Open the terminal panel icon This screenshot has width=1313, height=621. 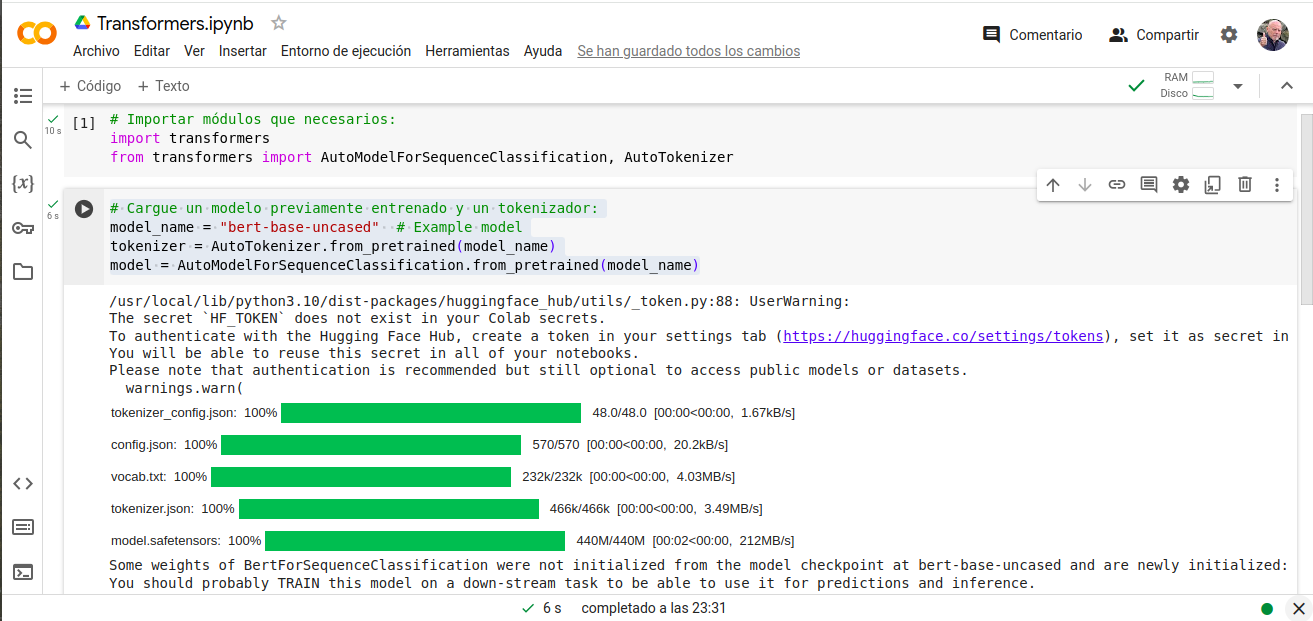tap(22, 572)
